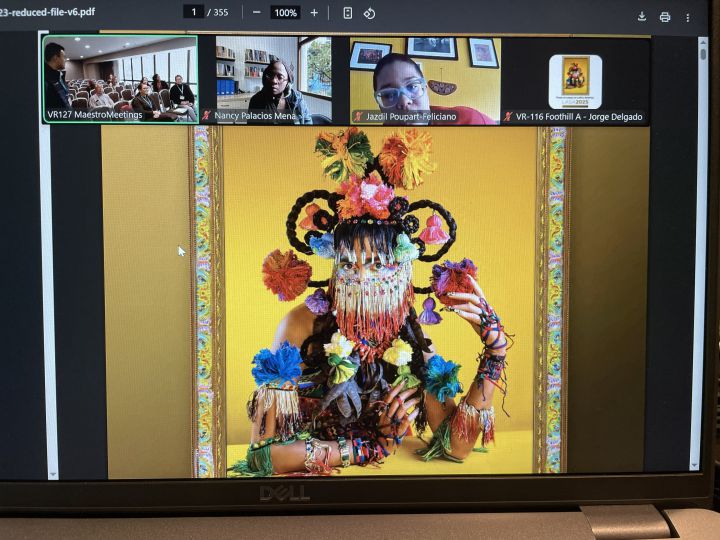Image resolution: width=720 pixels, height=540 pixels.
Task: Select VR-116 Foothill A participant tile
Action: pos(575,80)
